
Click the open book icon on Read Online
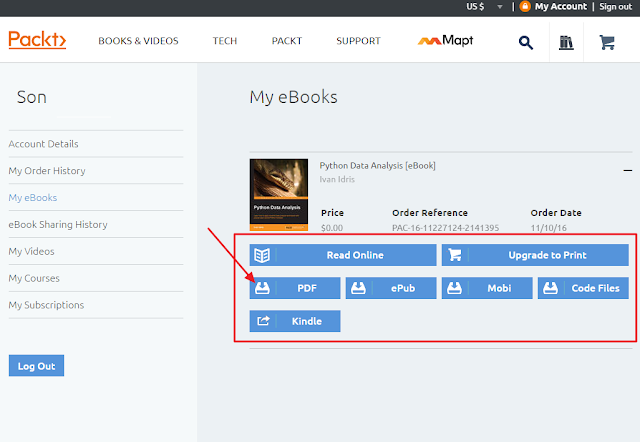pyautogui.click(x=262, y=255)
